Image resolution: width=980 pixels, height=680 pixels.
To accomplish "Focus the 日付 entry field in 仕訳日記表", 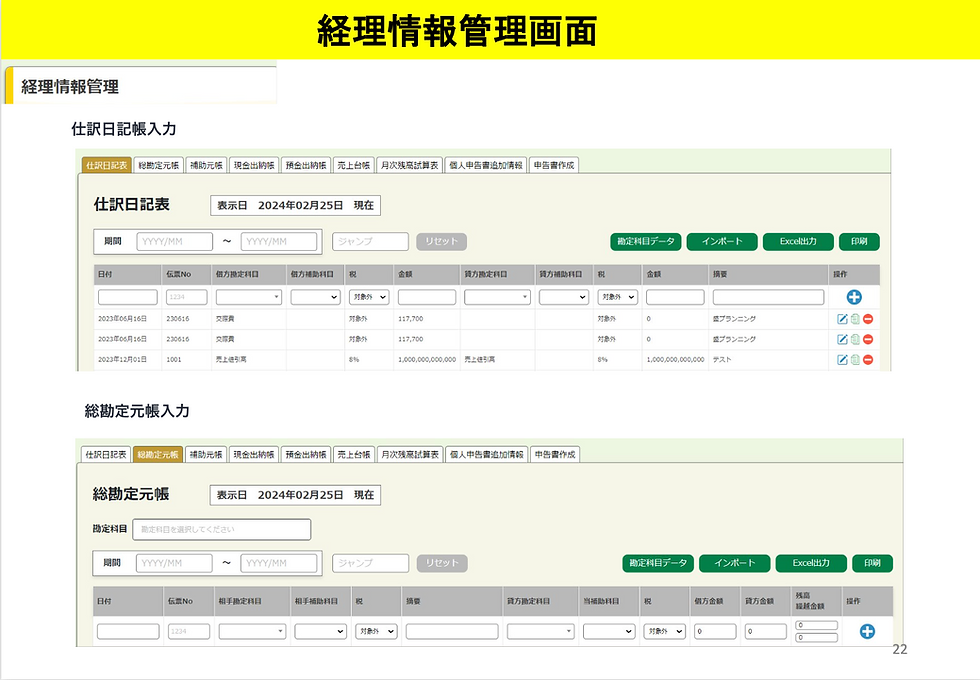I will 128,297.
